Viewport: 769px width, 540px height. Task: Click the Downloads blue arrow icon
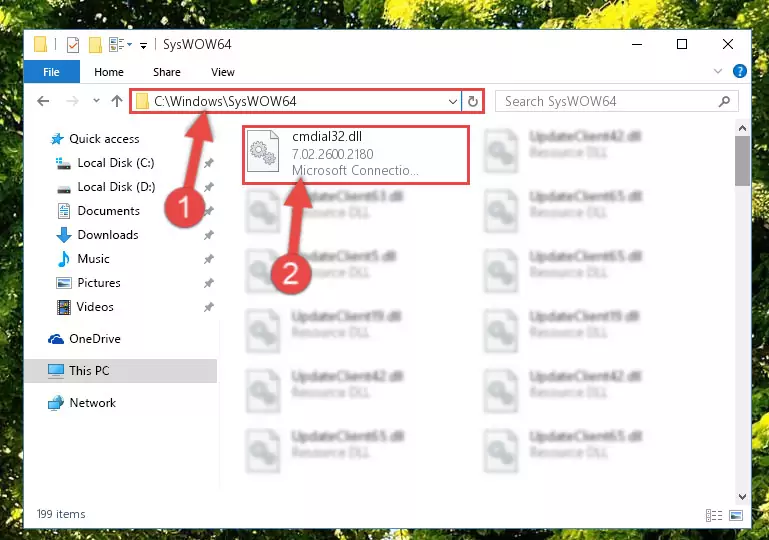(x=64, y=235)
